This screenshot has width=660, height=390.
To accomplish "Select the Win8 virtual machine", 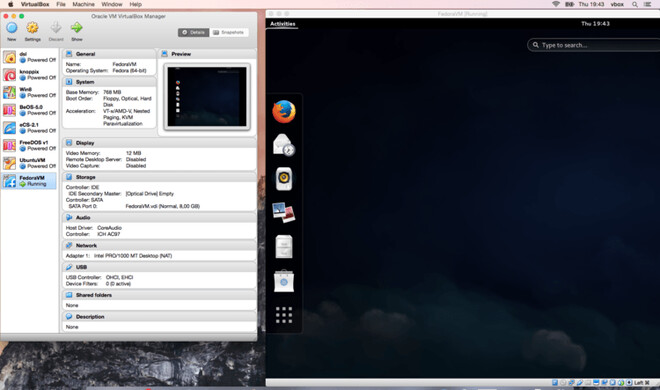I will click(29, 92).
